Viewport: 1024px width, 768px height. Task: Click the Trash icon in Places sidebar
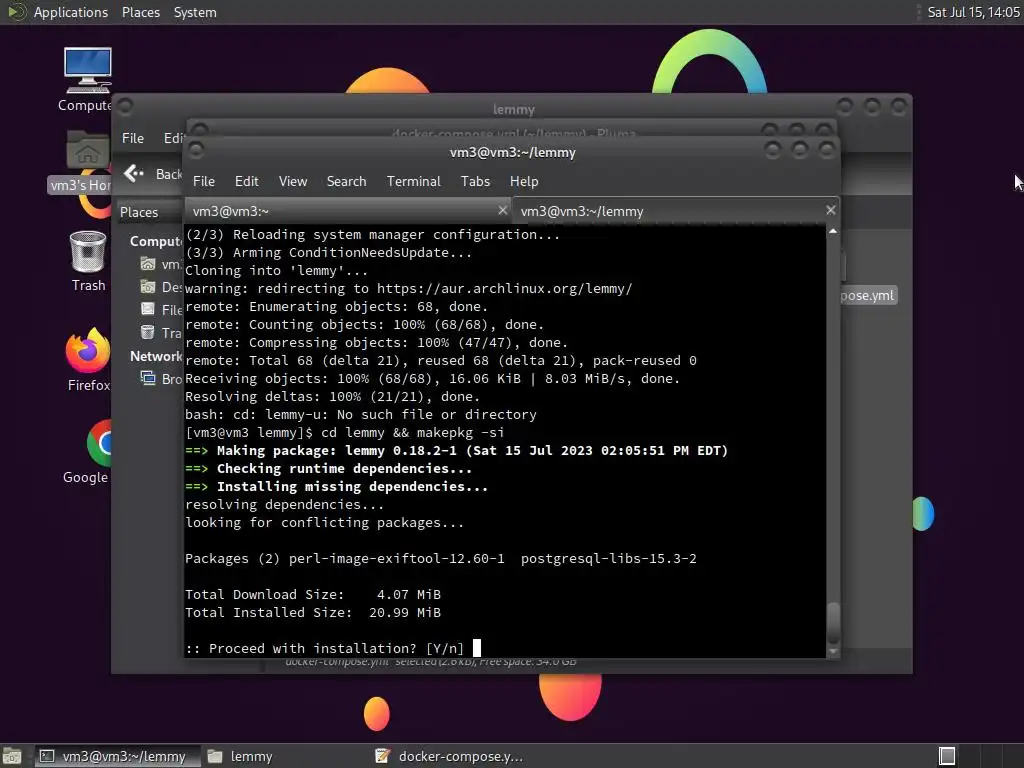tap(148, 332)
